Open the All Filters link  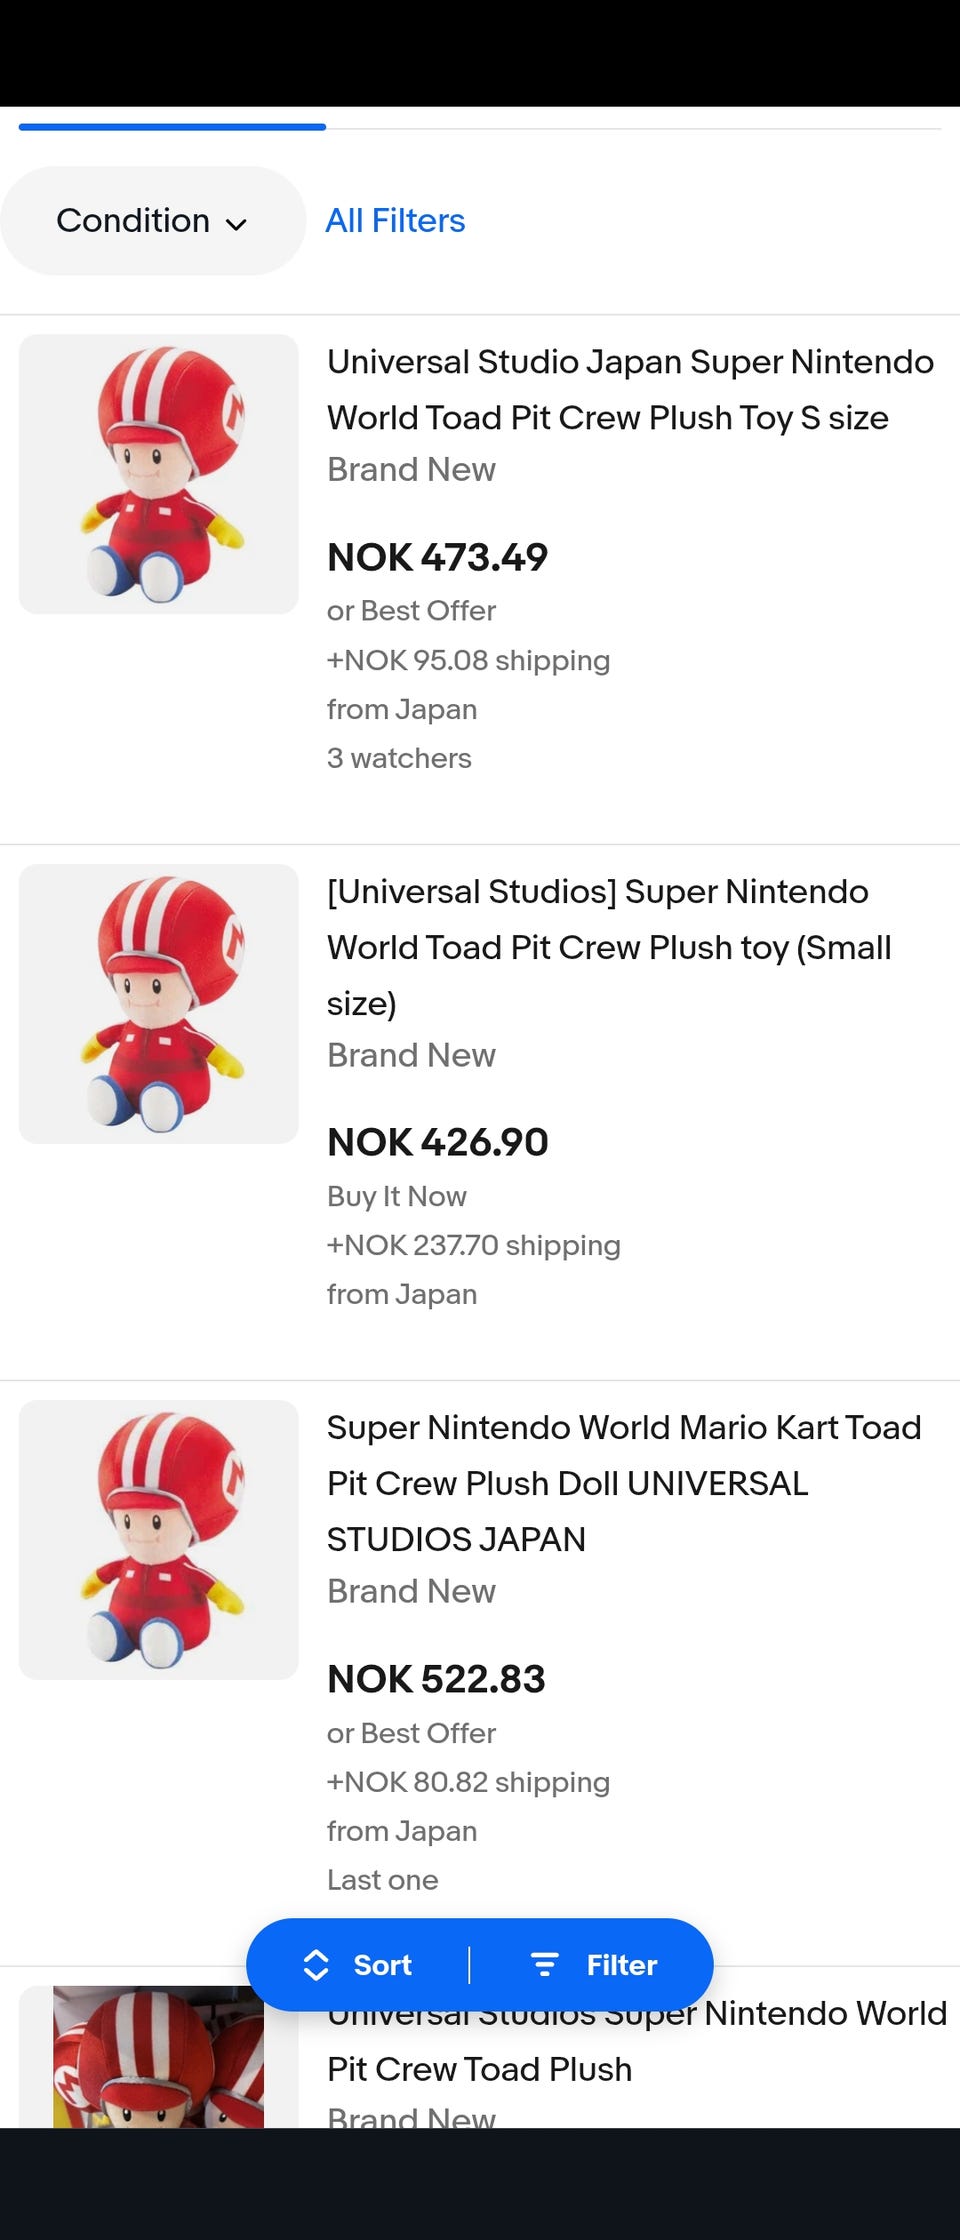[395, 221]
